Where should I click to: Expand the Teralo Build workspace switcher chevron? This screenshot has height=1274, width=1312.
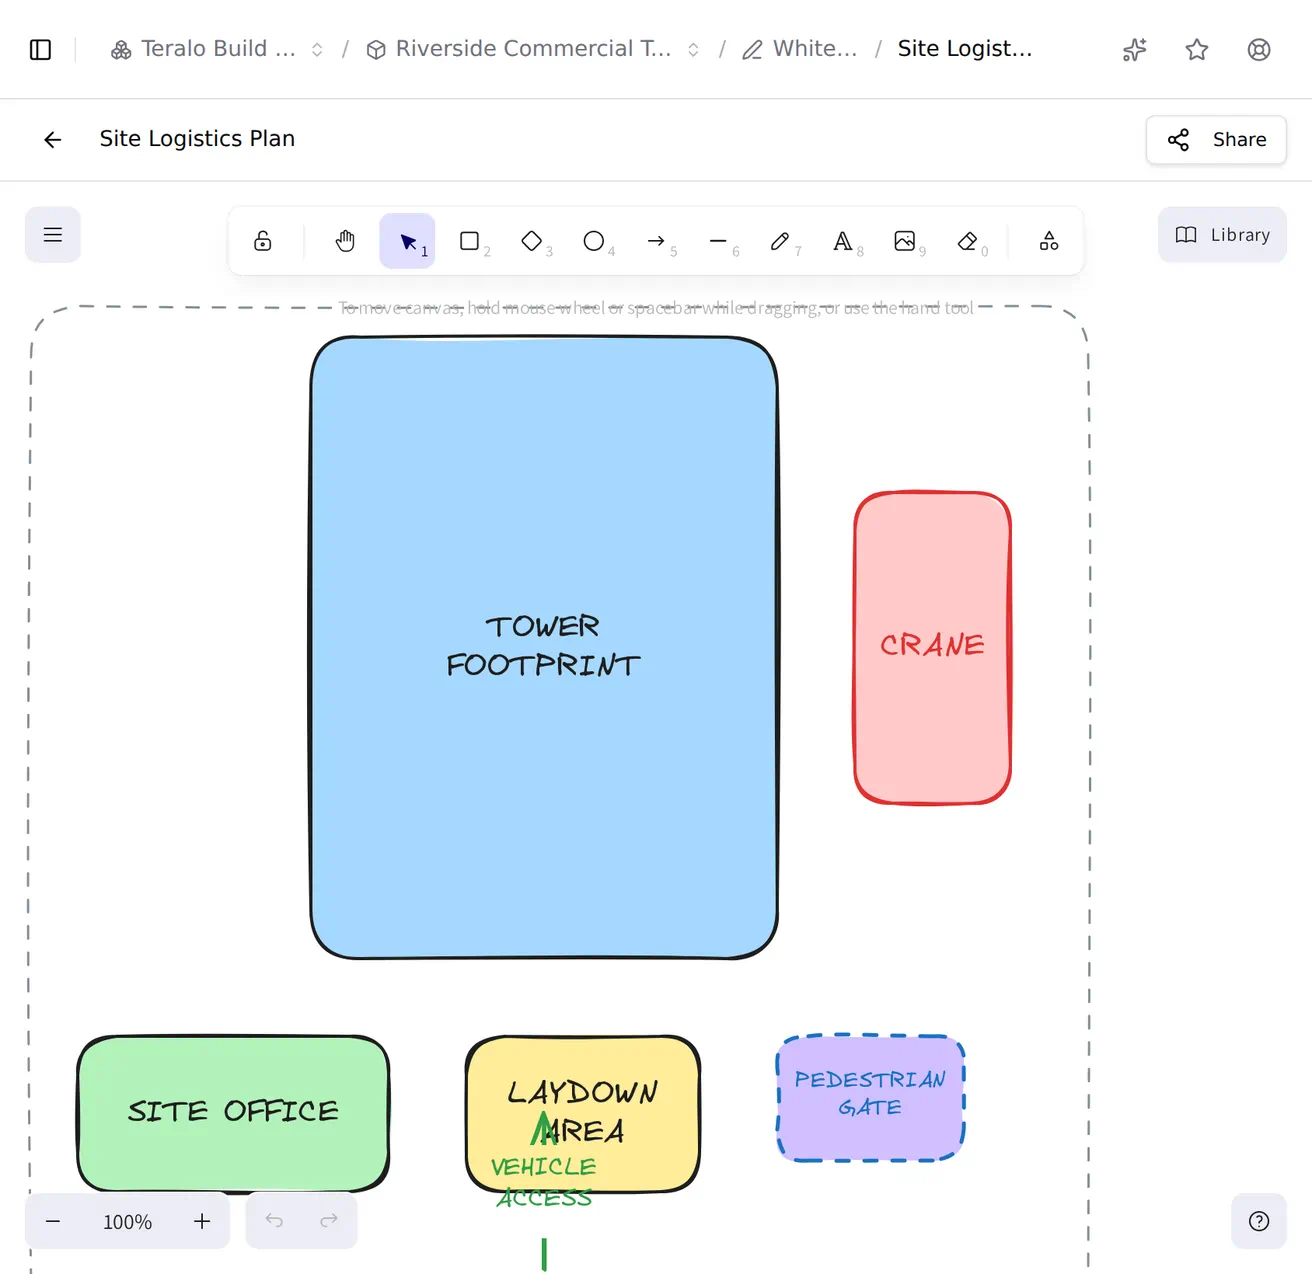(x=317, y=50)
